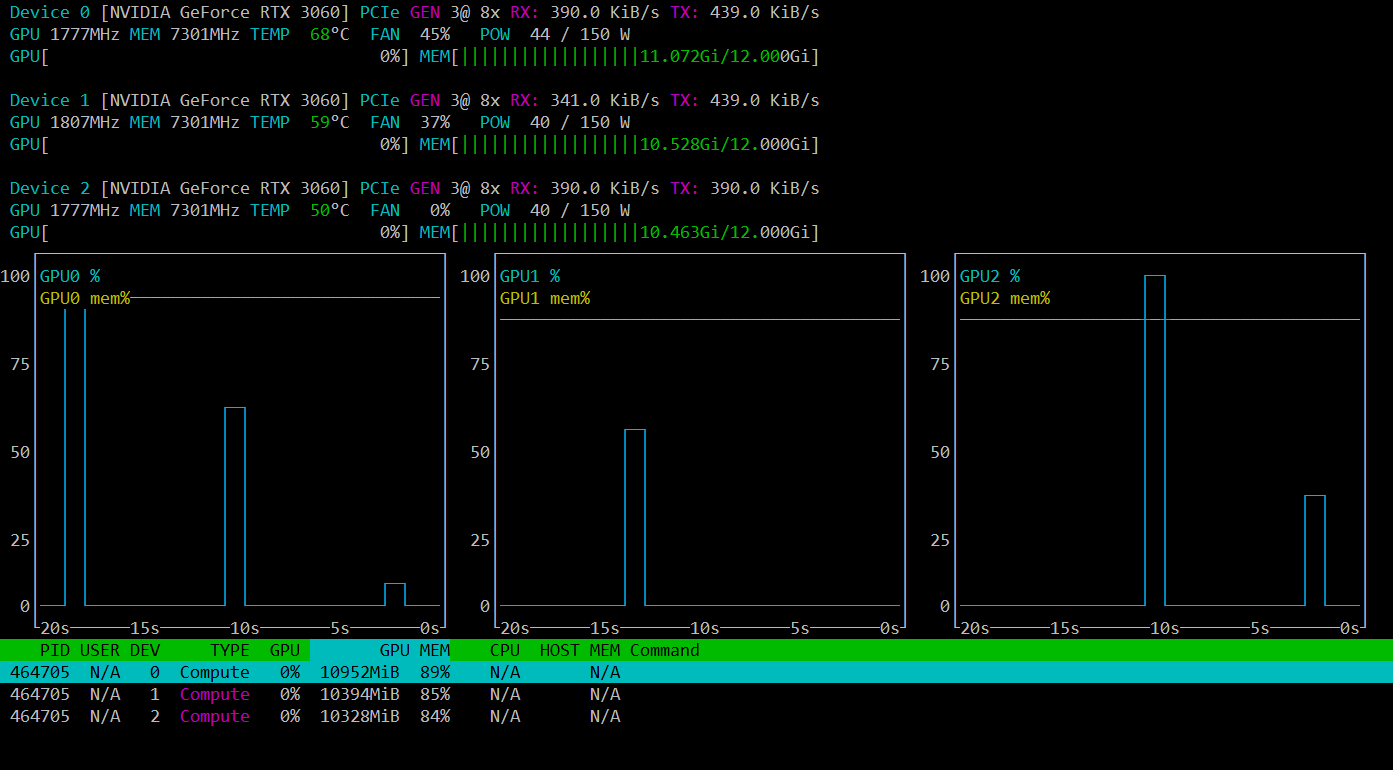Click Device 2's FAN 0% value
Screen dimensions: 1393x770
click(440, 210)
